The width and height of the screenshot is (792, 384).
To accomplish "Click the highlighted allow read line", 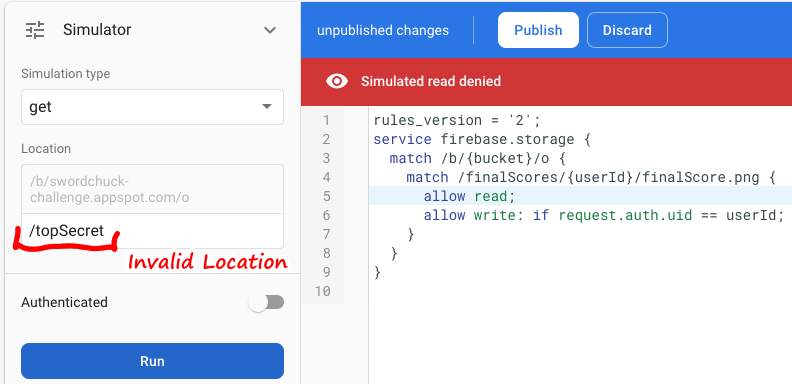I will [469, 197].
